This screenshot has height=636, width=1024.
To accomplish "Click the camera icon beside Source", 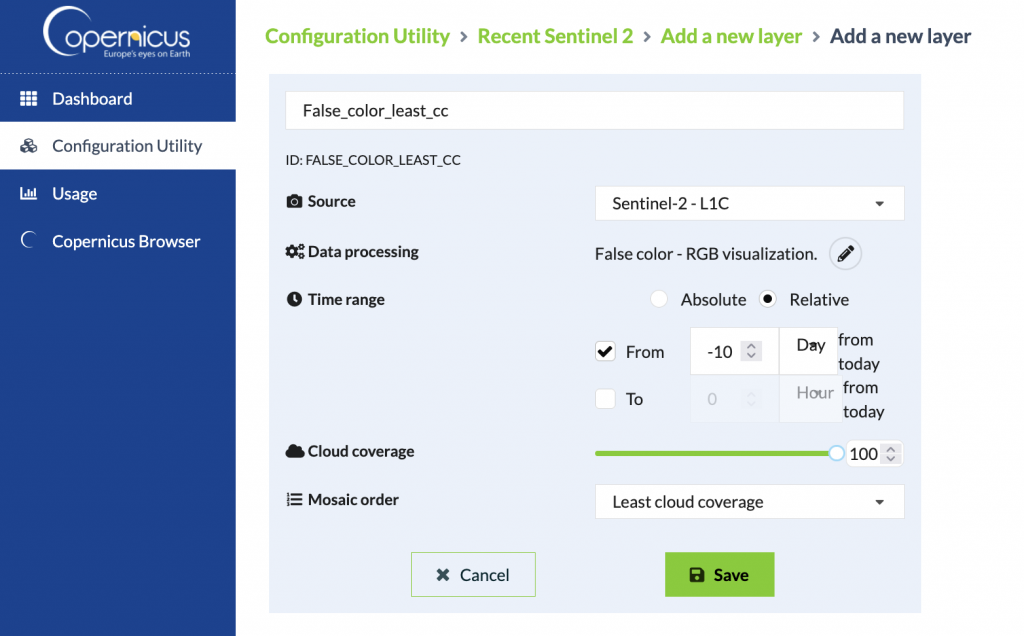I will point(295,202).
